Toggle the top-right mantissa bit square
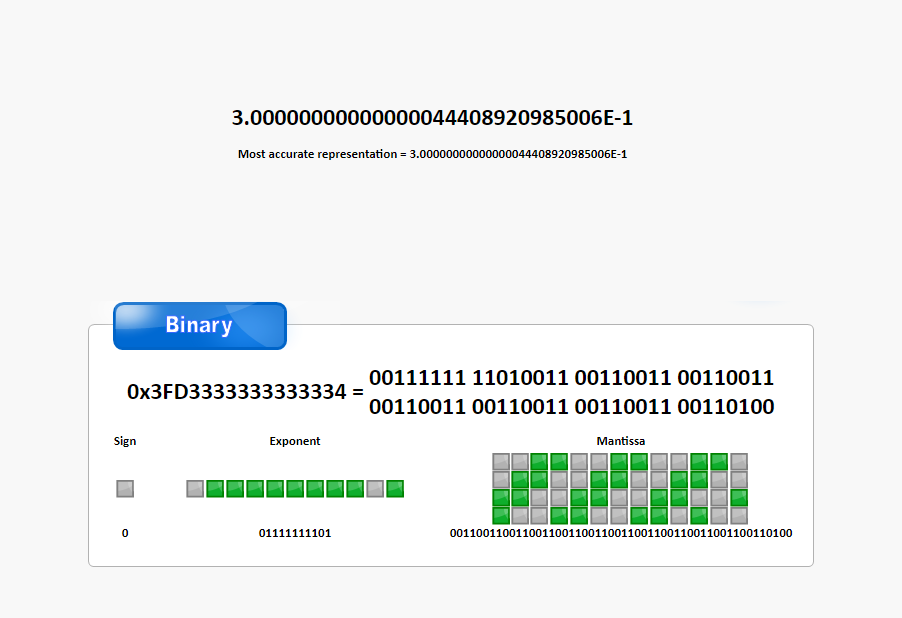The height and width of the screenshot is (618, 902). point(739,461)
